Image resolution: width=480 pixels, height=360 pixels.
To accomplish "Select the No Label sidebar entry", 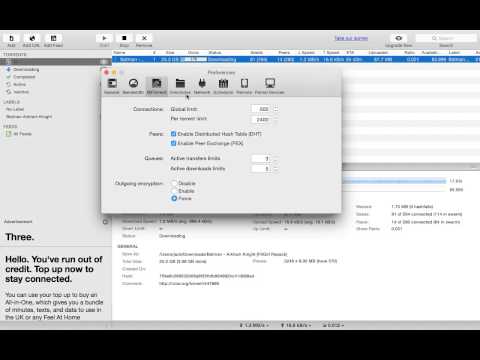I will pos(15,109).
